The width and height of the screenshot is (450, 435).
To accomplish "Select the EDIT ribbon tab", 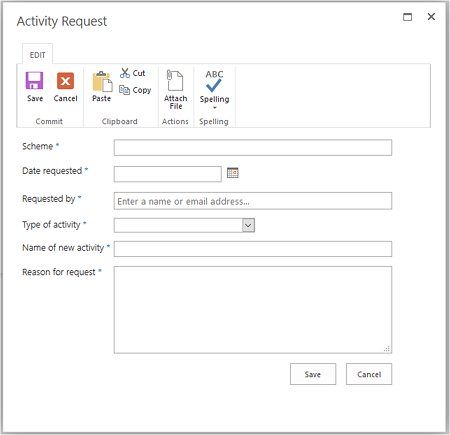I will point(37,55).
